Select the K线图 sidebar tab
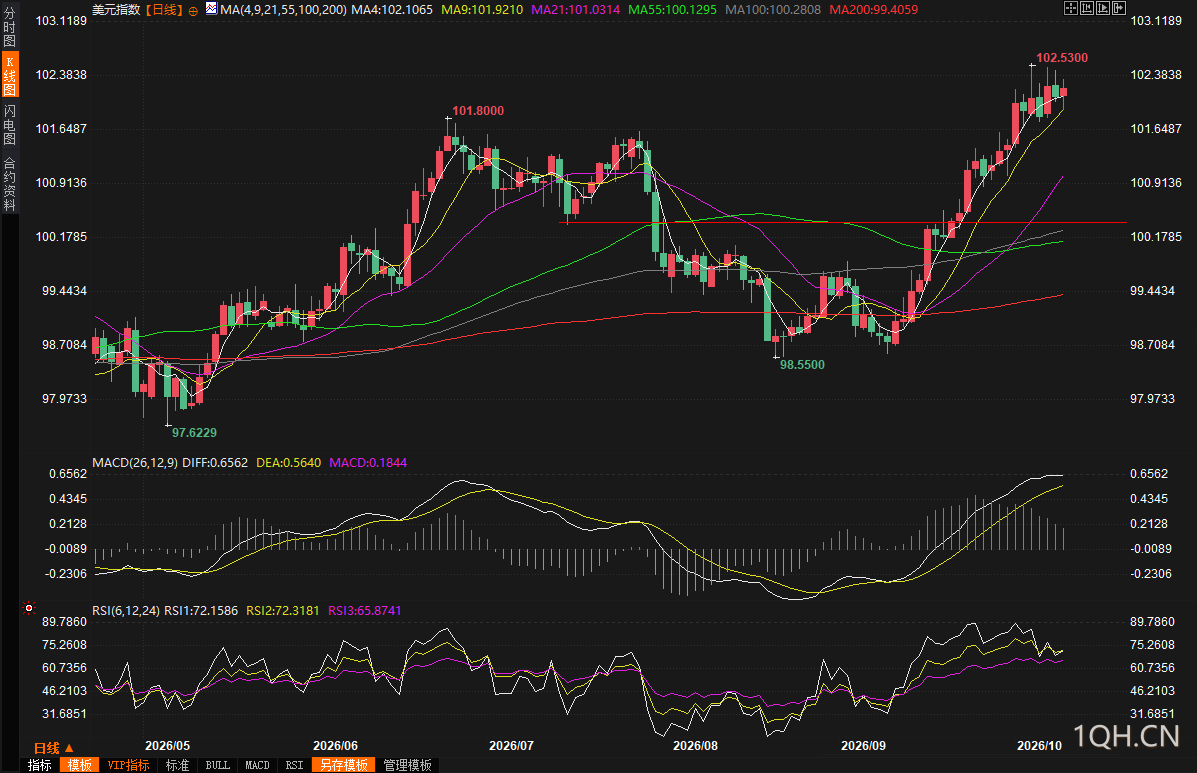 click(x=9, y=76)
